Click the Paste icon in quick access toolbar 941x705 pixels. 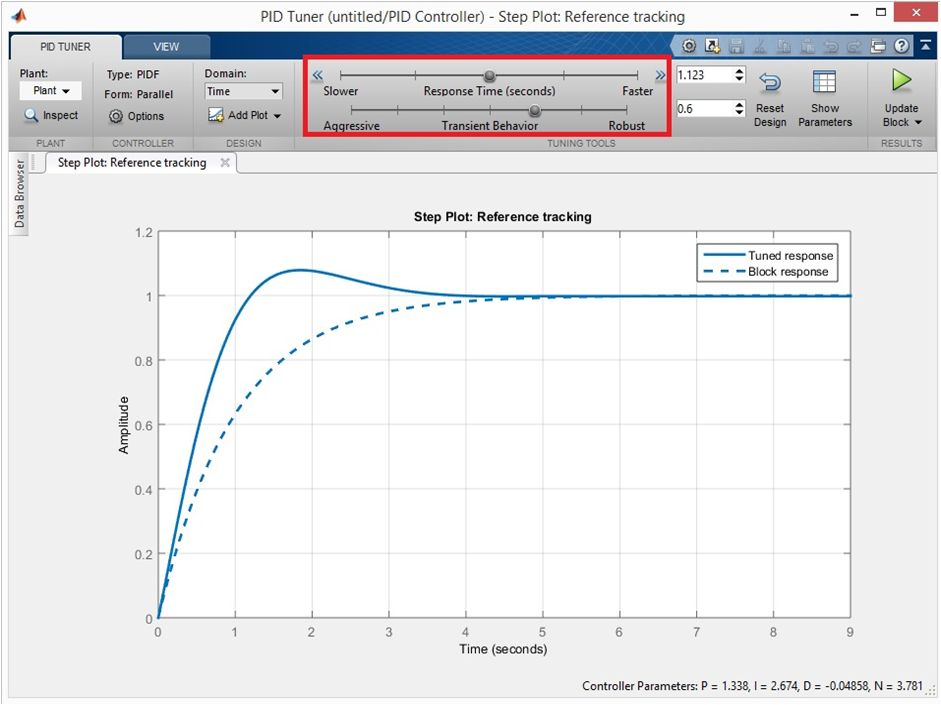click(x=807, y=46)
